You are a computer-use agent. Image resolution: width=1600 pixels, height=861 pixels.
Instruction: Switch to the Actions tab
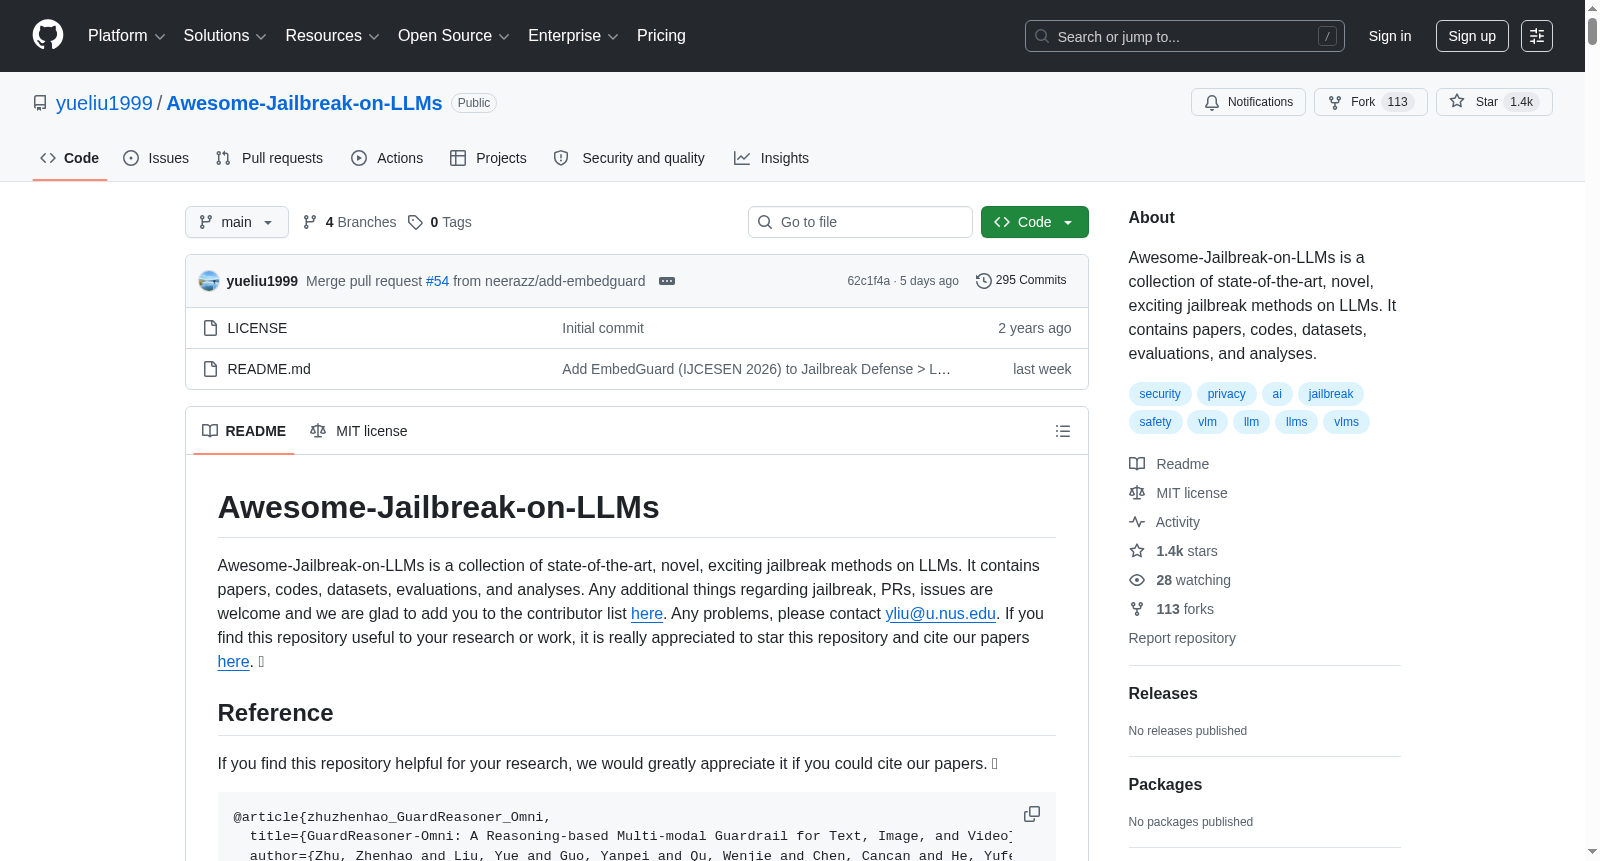pos(387,158)
